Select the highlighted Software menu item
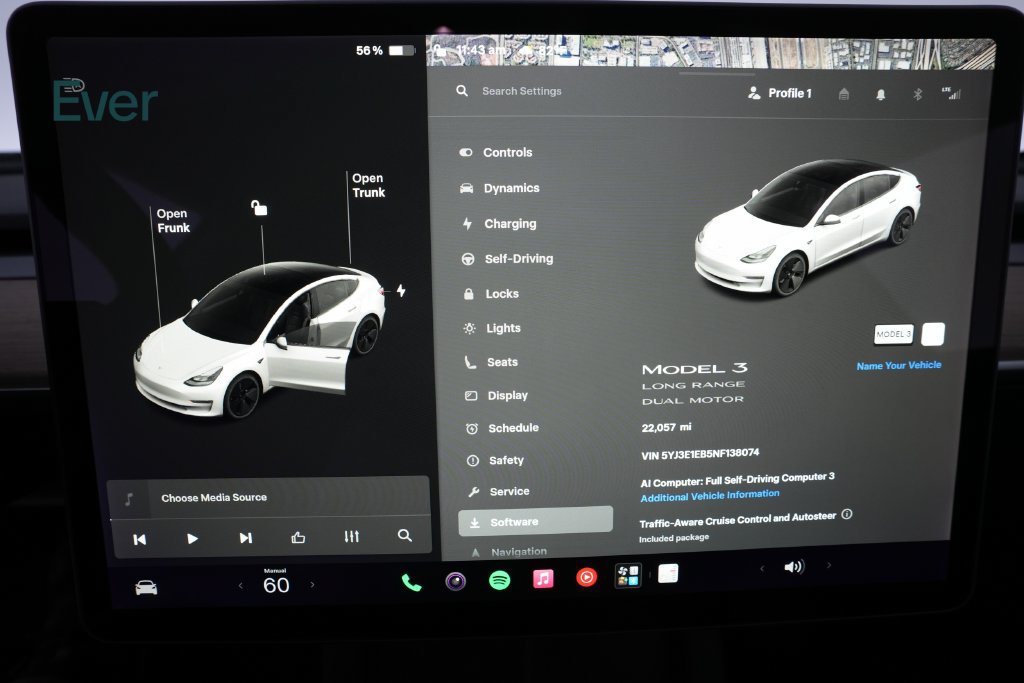This screenshot has height=683, width=1024. coord(536,522)
